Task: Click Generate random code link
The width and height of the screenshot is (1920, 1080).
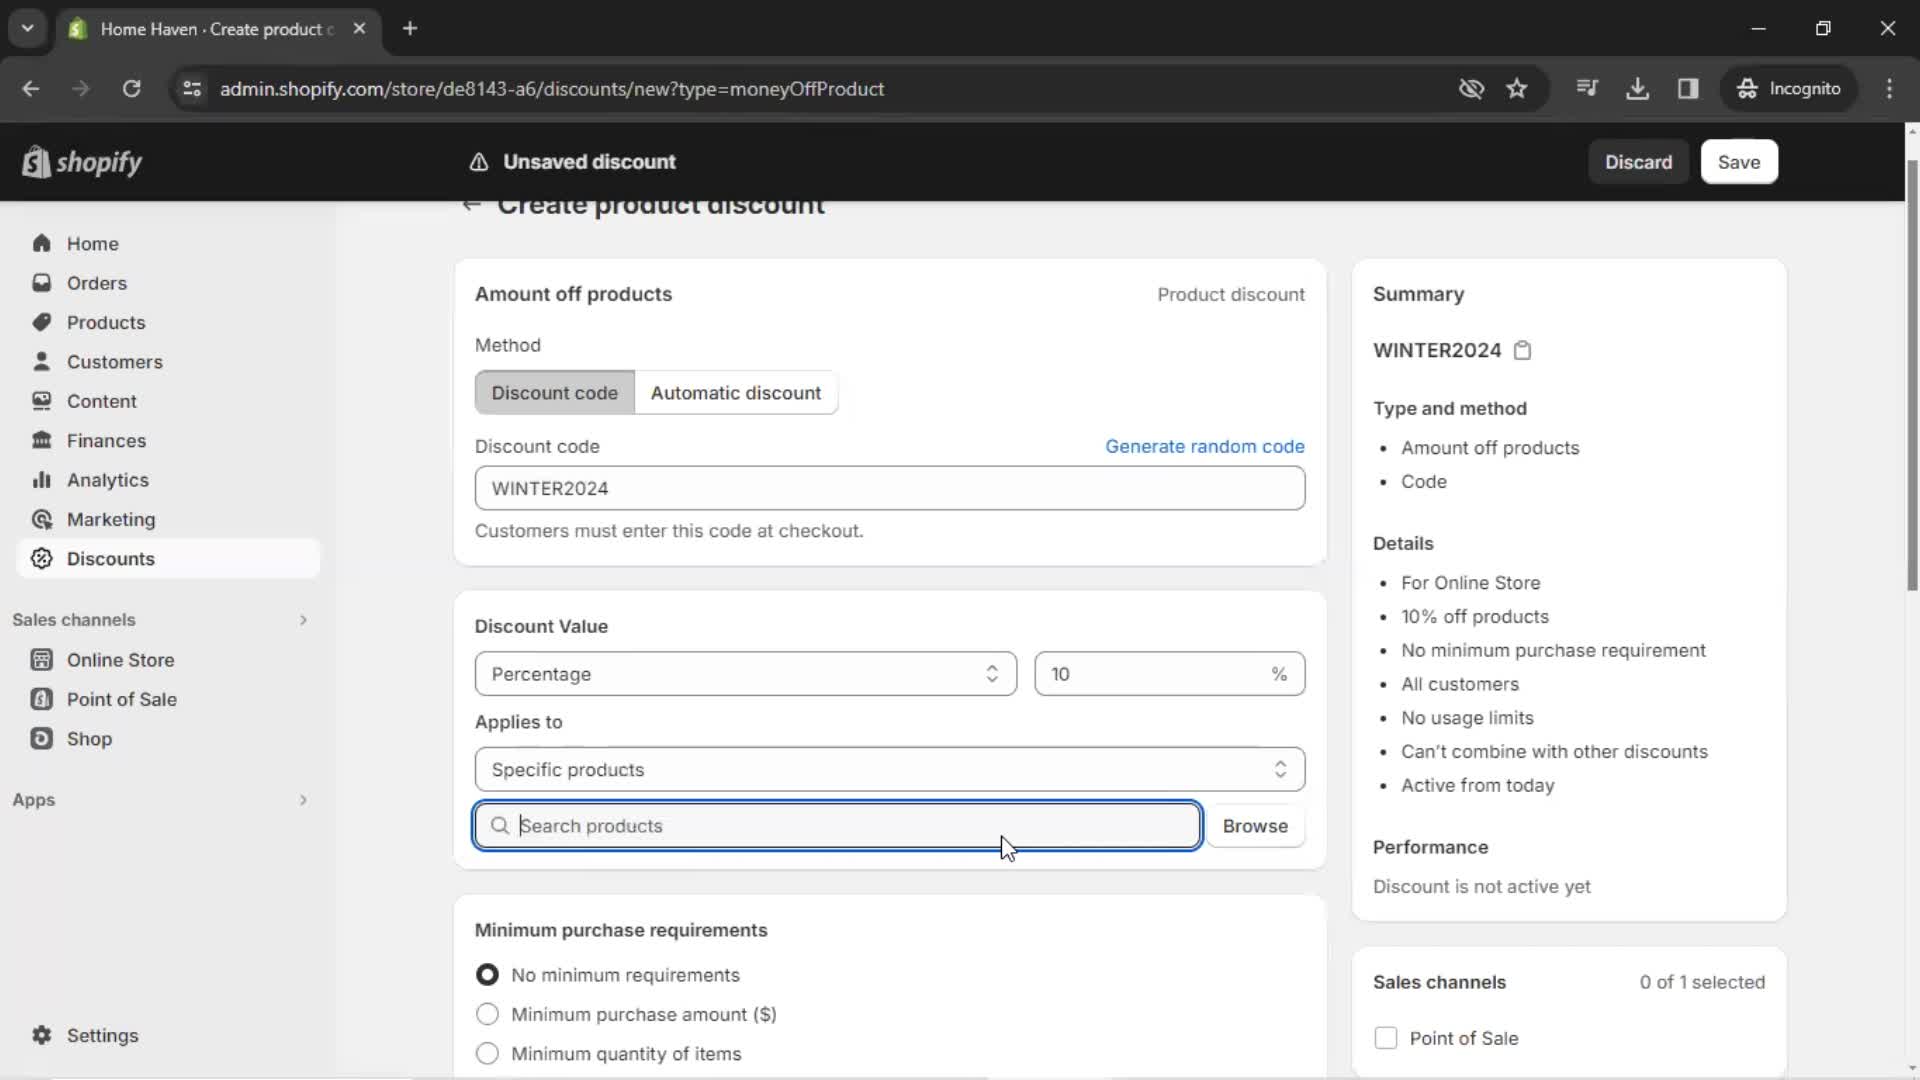Action: (x=1205, y=446)
